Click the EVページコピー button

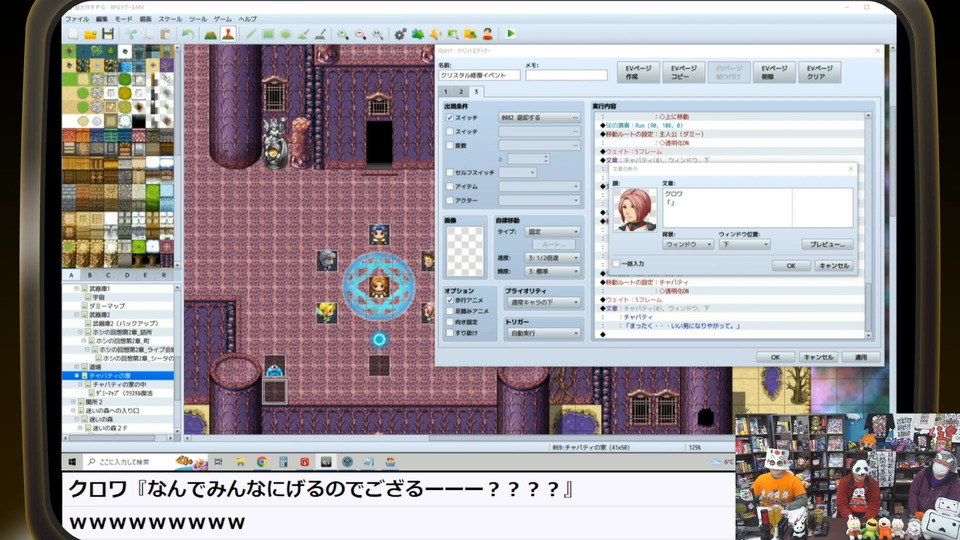683,72
